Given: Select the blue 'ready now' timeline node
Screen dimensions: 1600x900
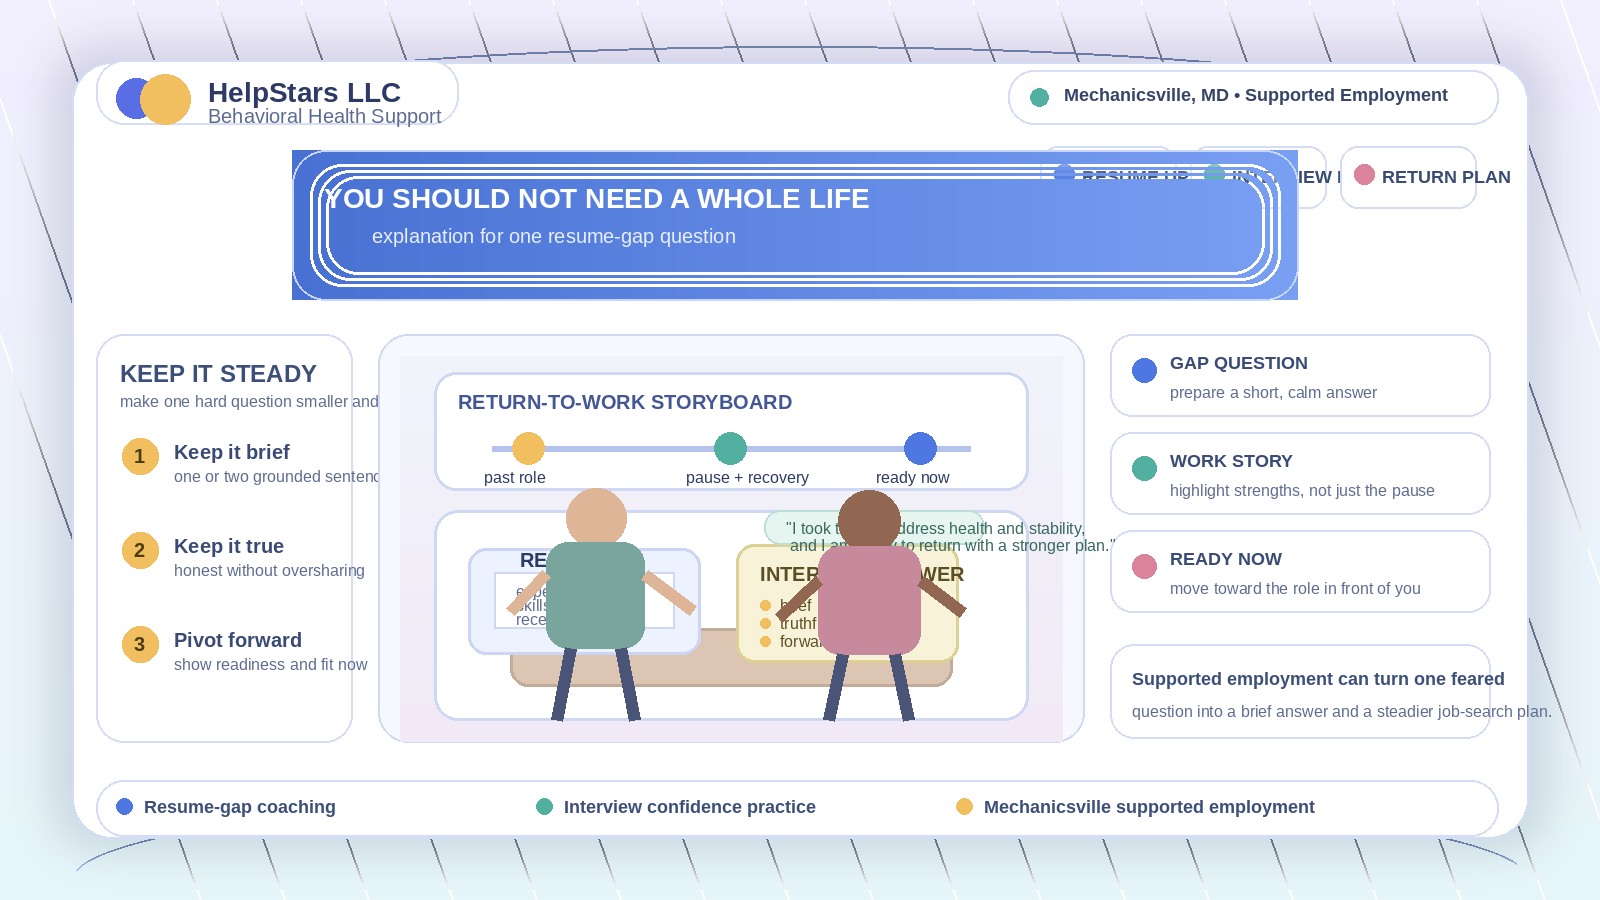Looking at the screenshot, I should click(x=920, y=448).
